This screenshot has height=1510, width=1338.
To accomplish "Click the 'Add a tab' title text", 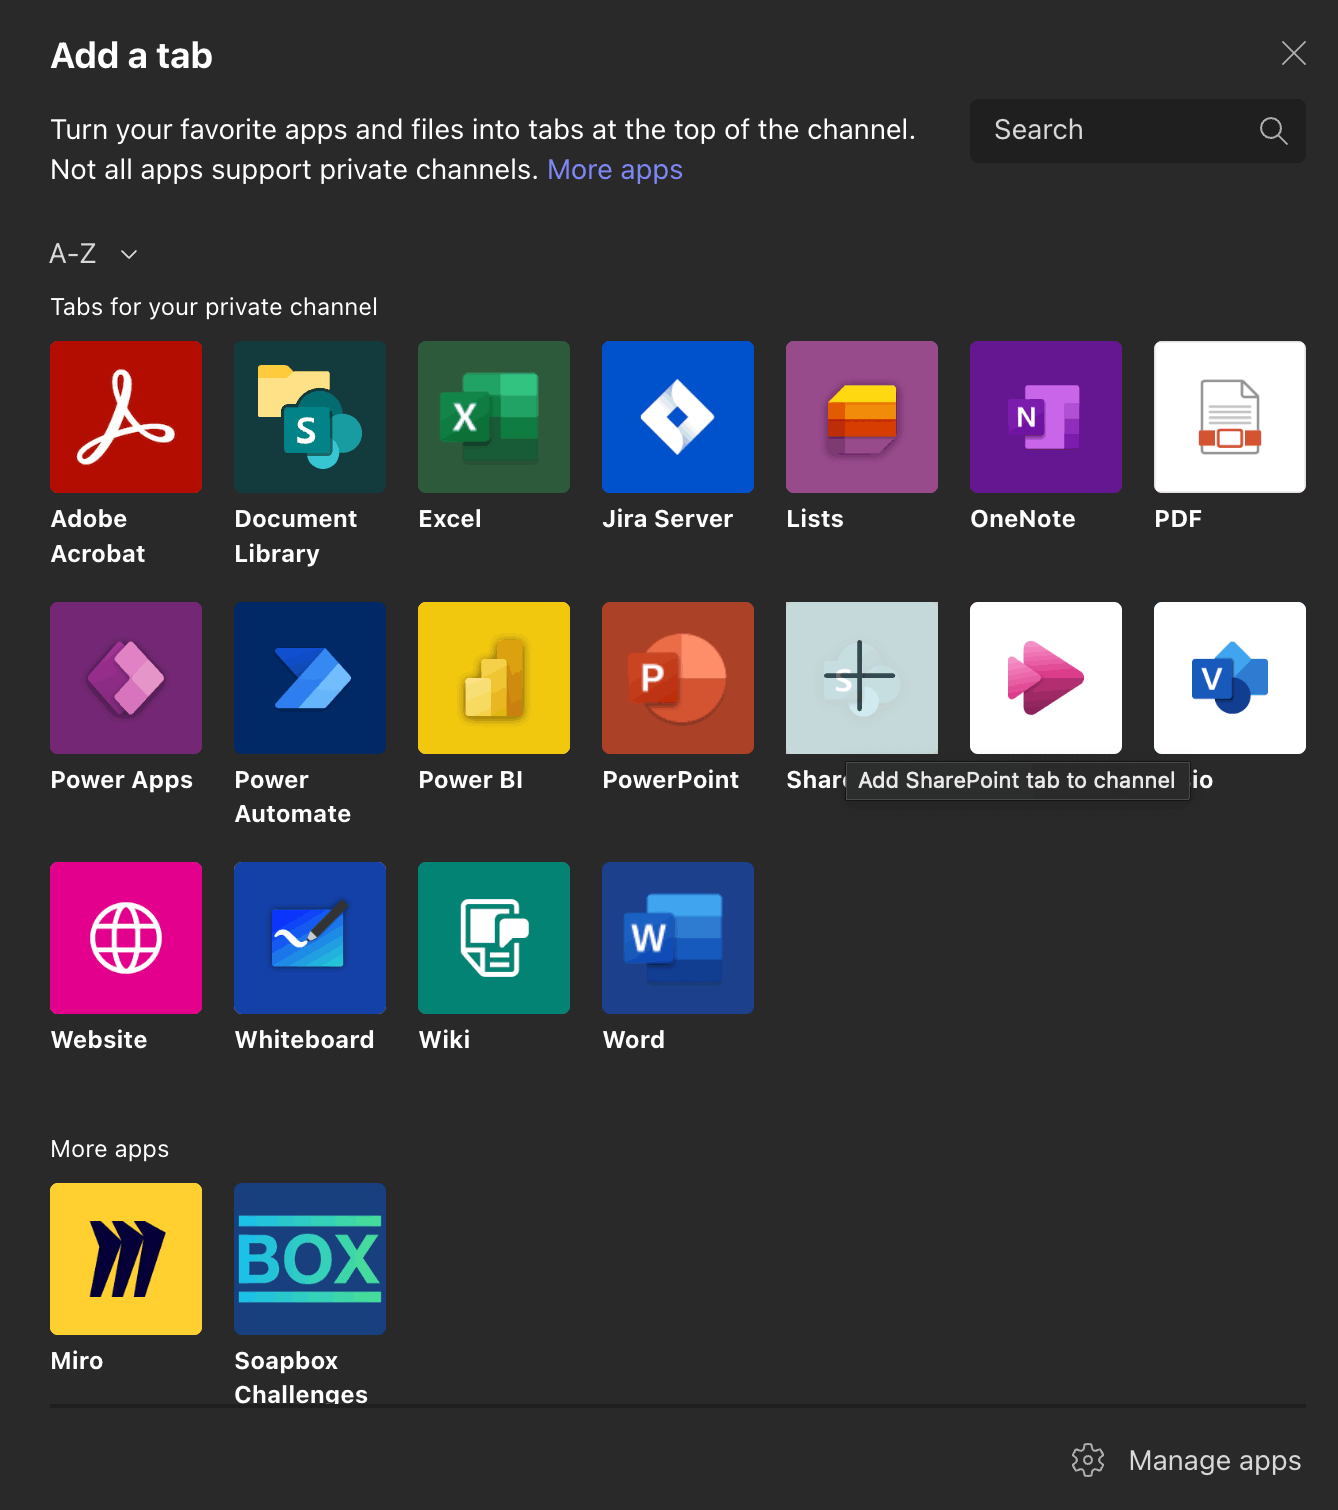I will pos(132,56).
